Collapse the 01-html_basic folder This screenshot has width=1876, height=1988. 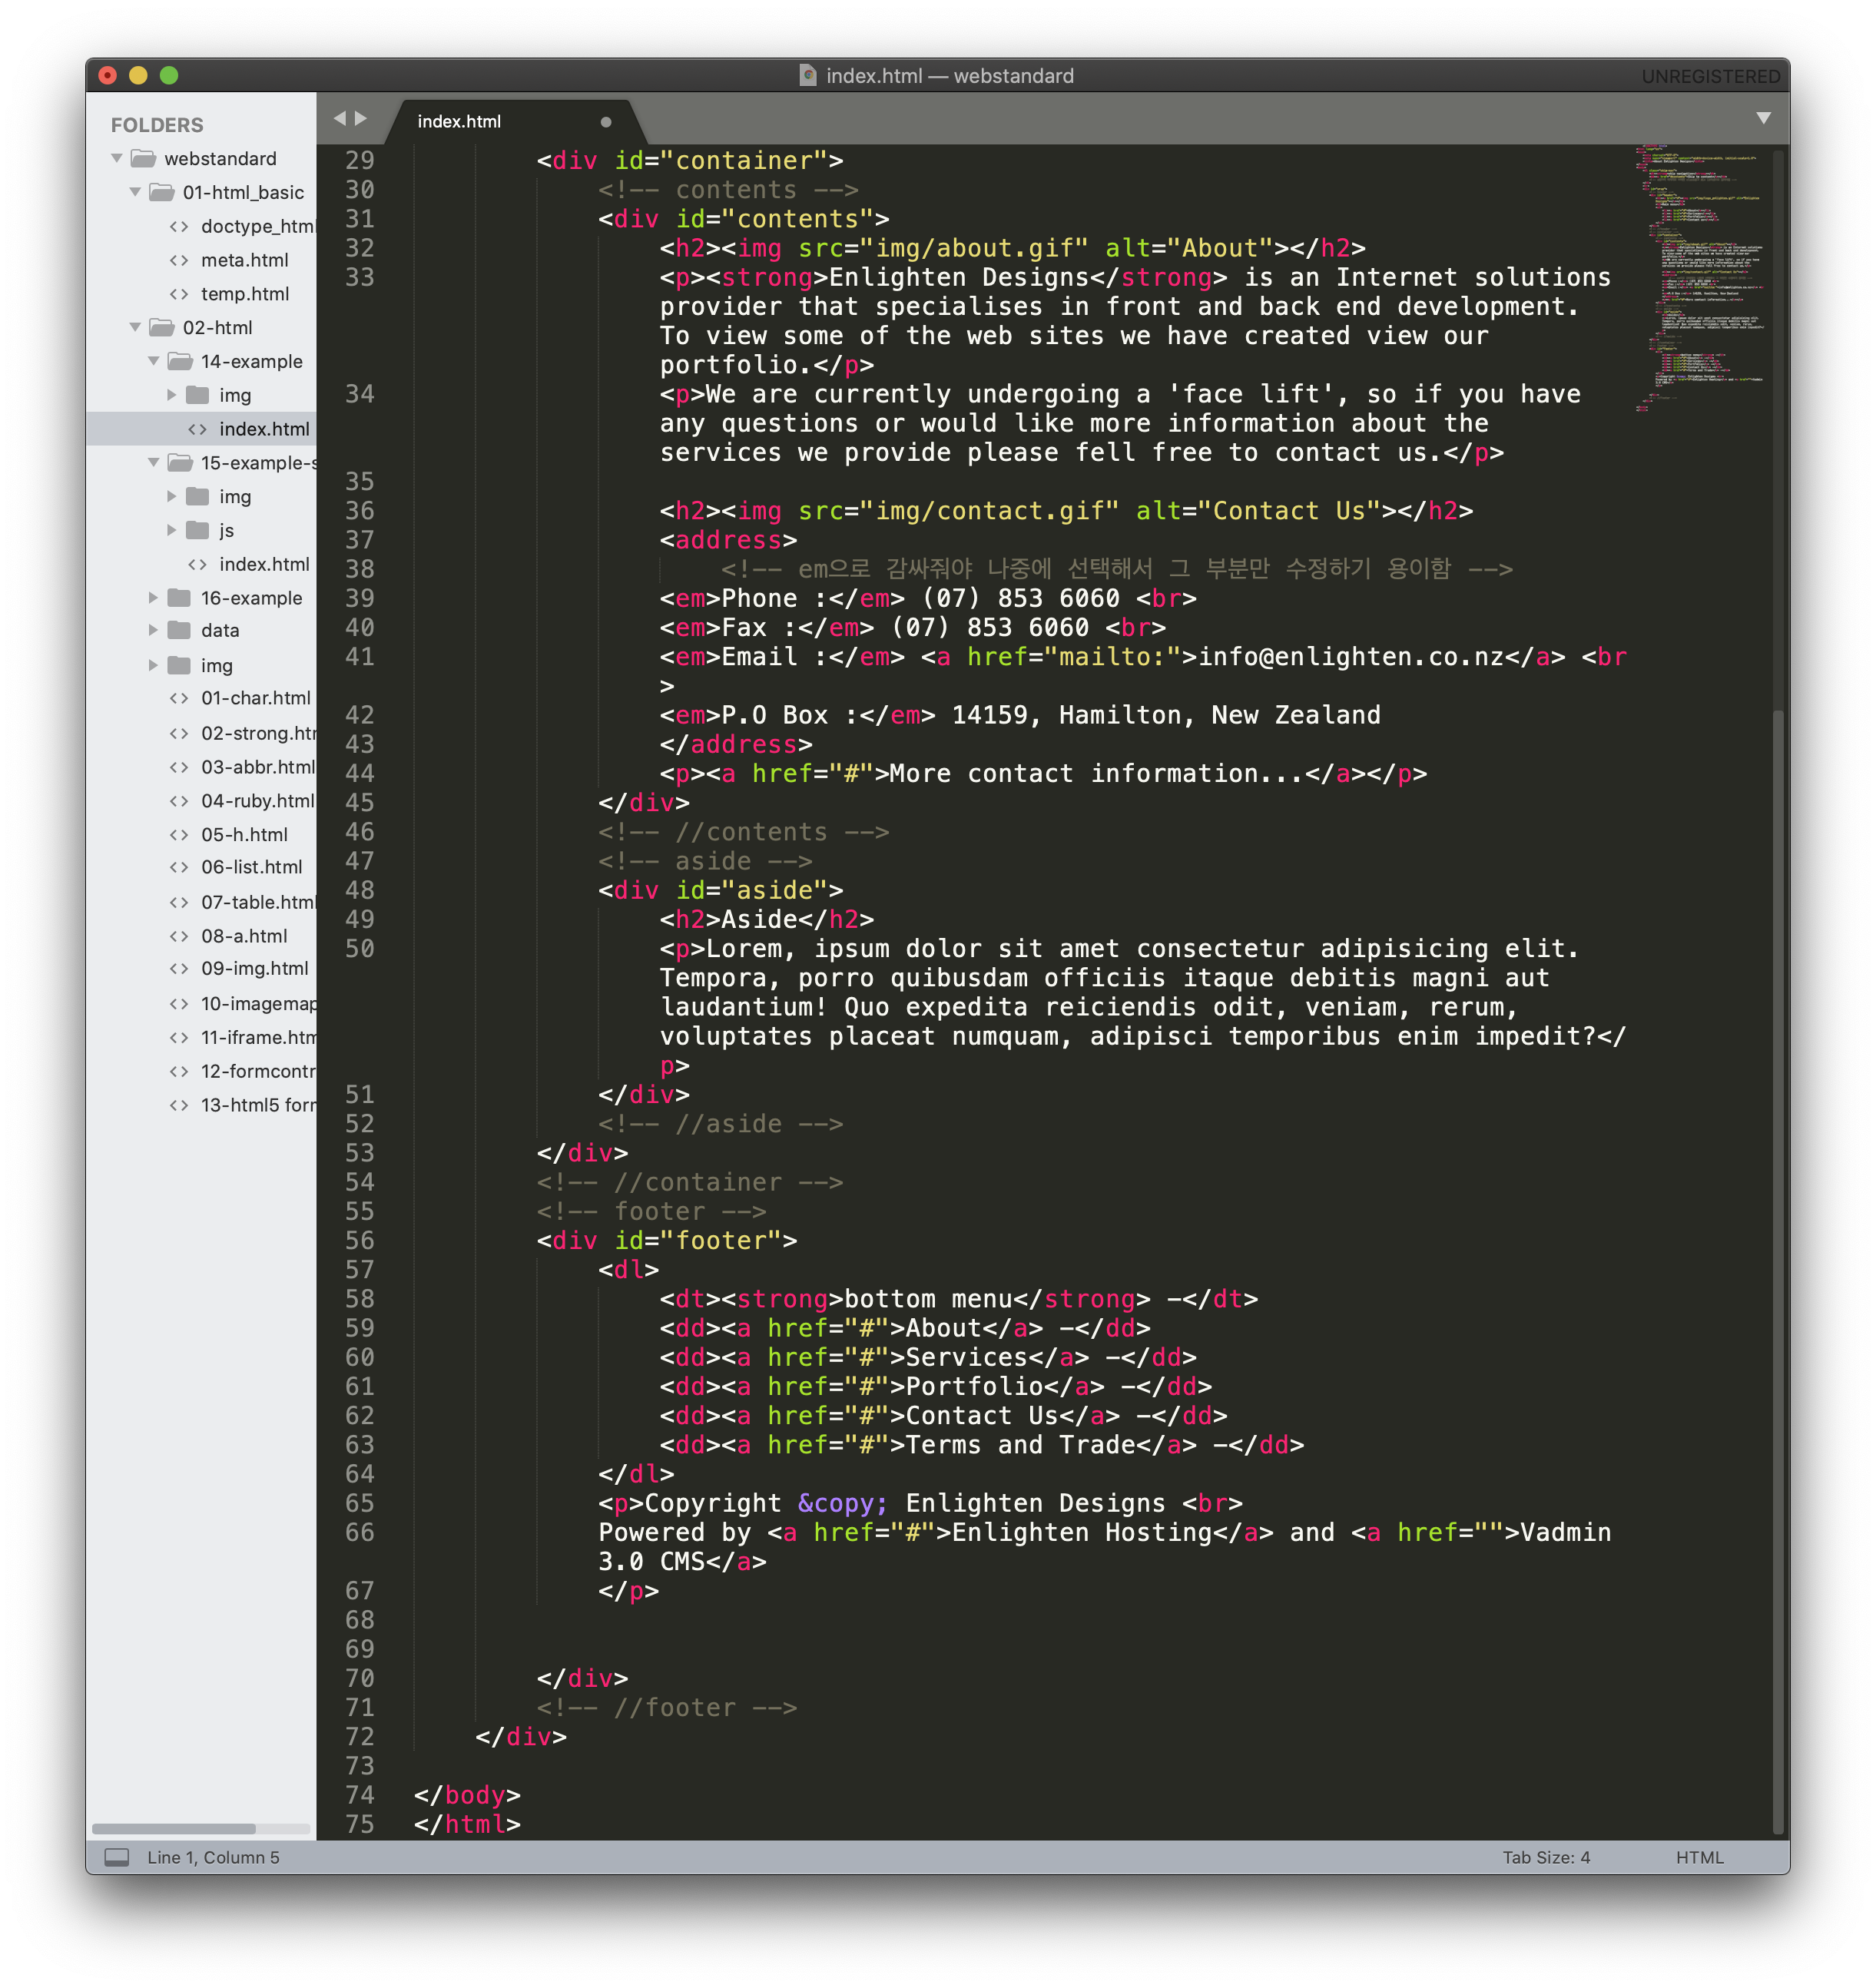(135, 192)
